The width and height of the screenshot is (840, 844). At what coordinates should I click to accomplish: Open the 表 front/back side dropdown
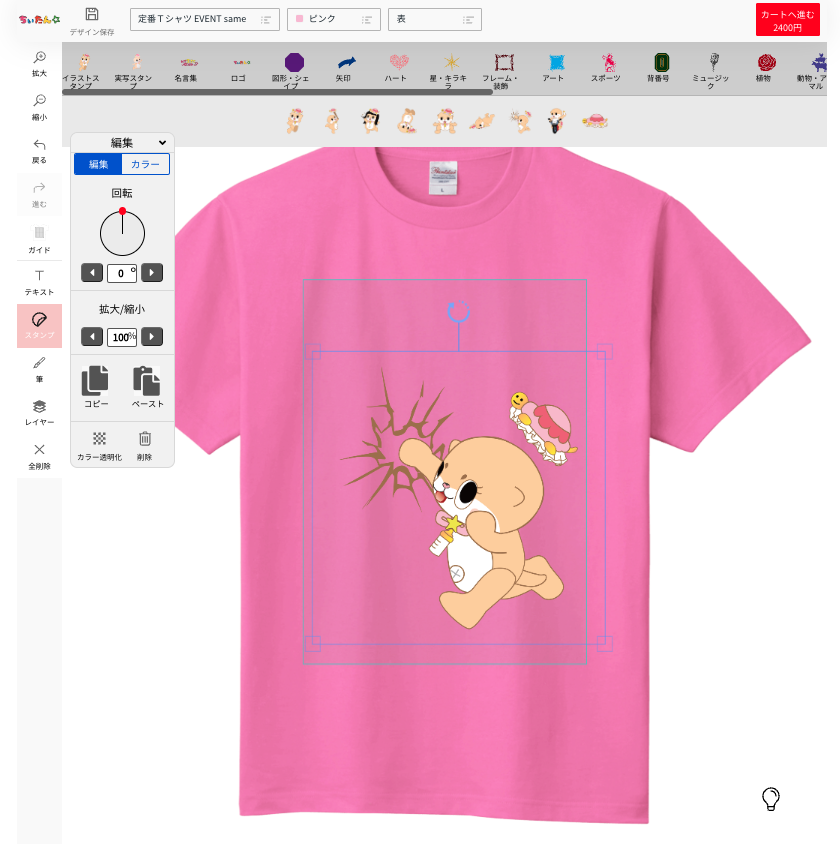point(434,19)
